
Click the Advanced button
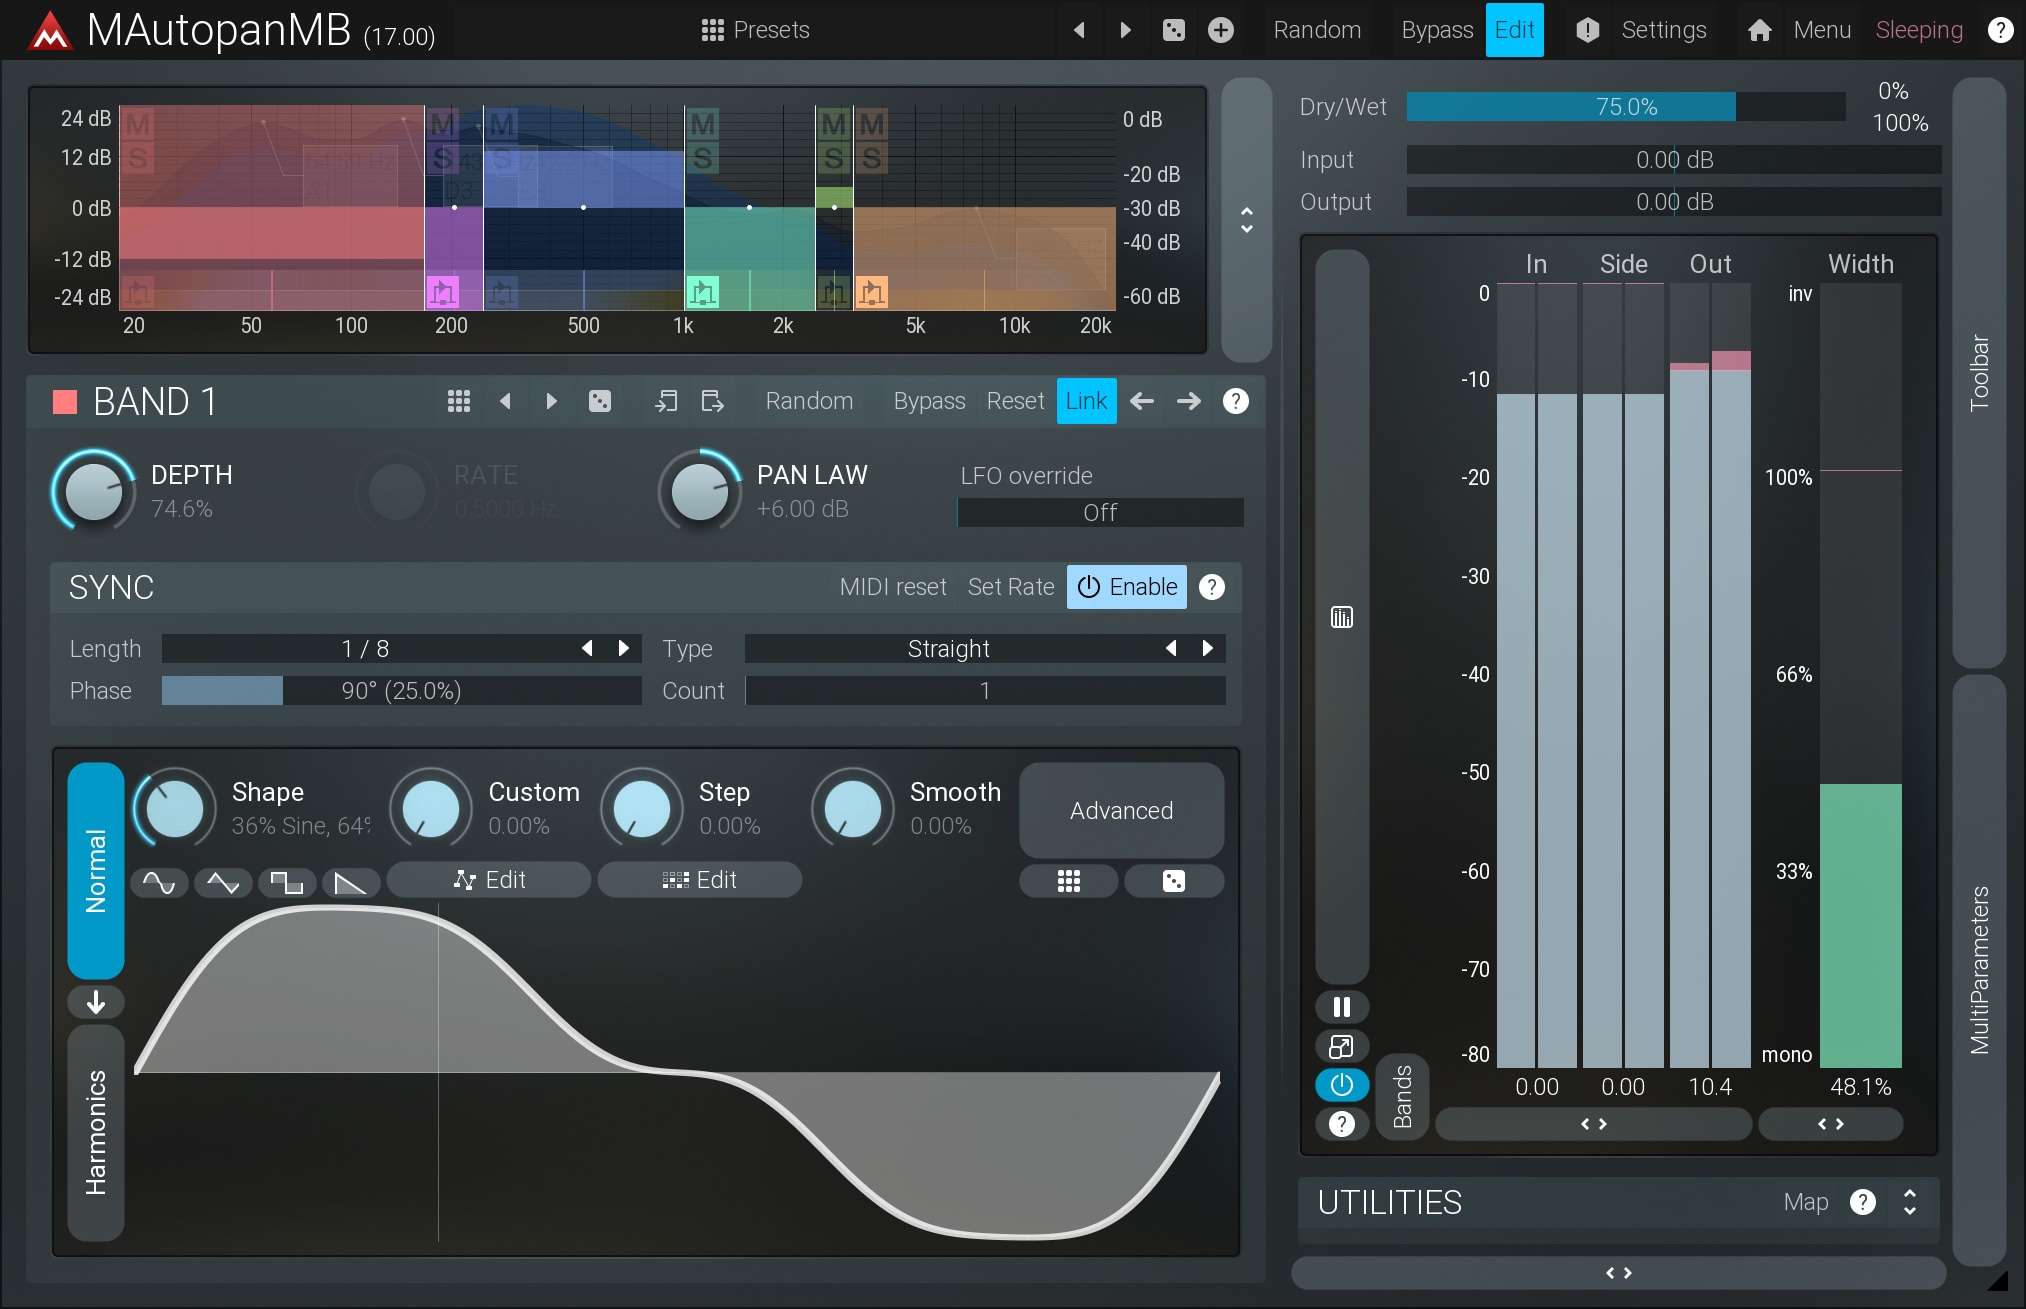click(x=1121, y=810)
